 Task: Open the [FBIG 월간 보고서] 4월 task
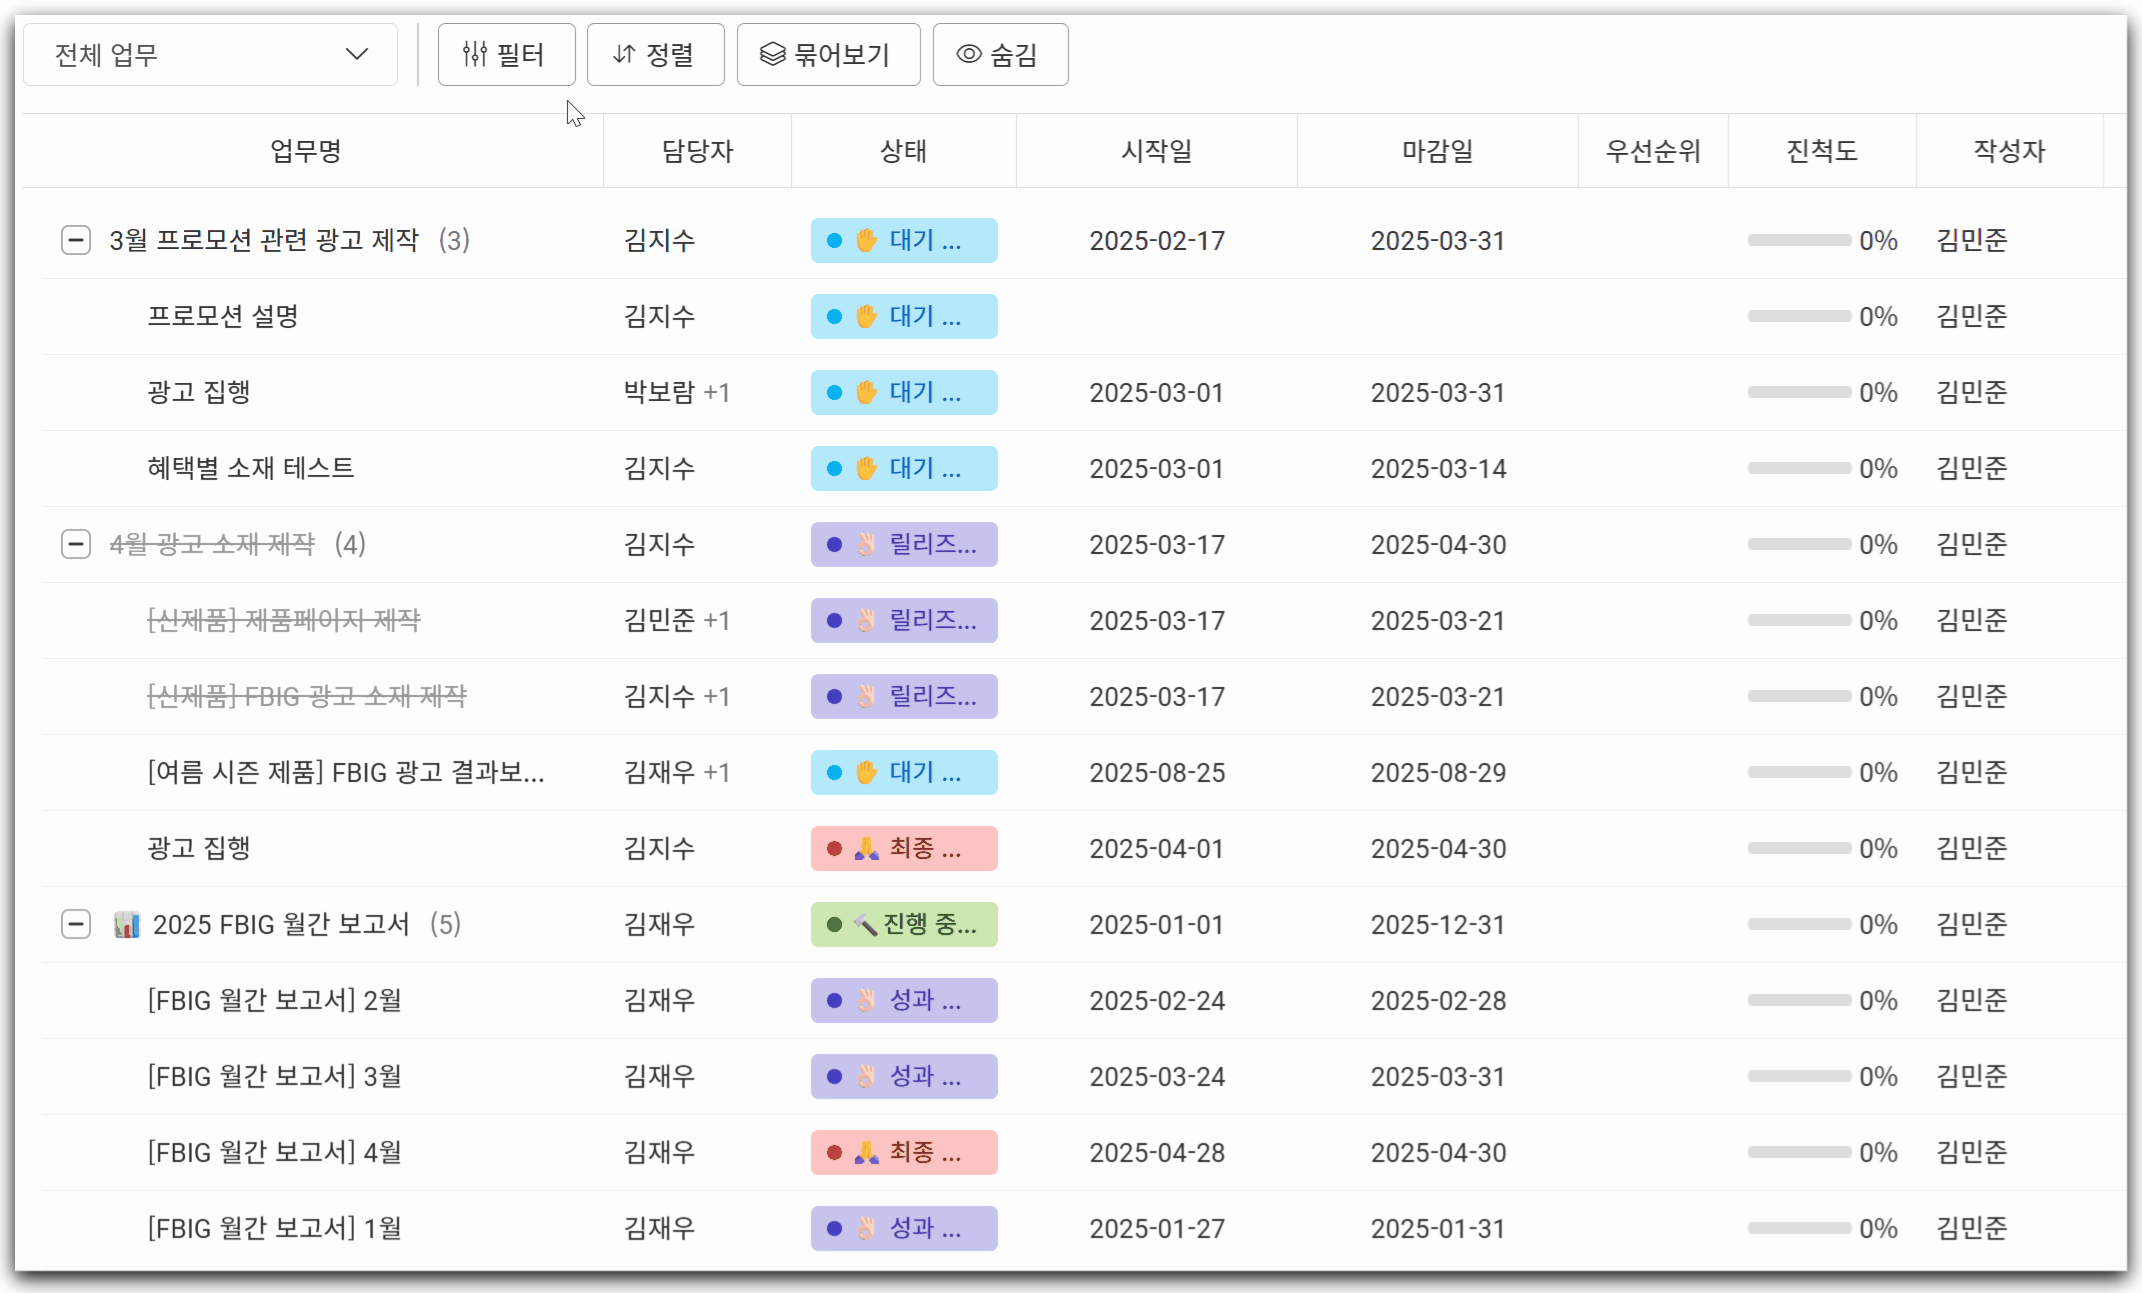point(274,1152)
